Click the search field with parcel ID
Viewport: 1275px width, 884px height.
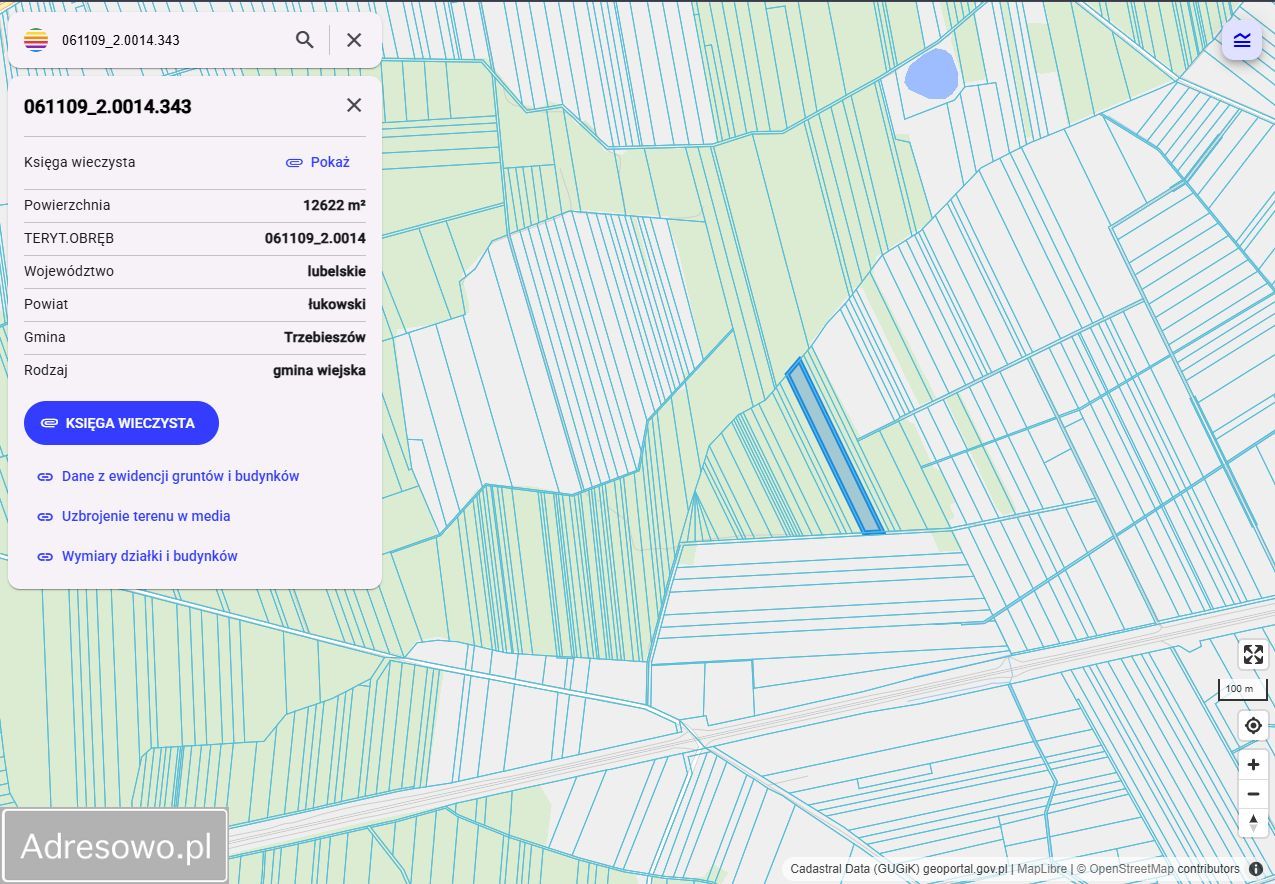[170, 40]
